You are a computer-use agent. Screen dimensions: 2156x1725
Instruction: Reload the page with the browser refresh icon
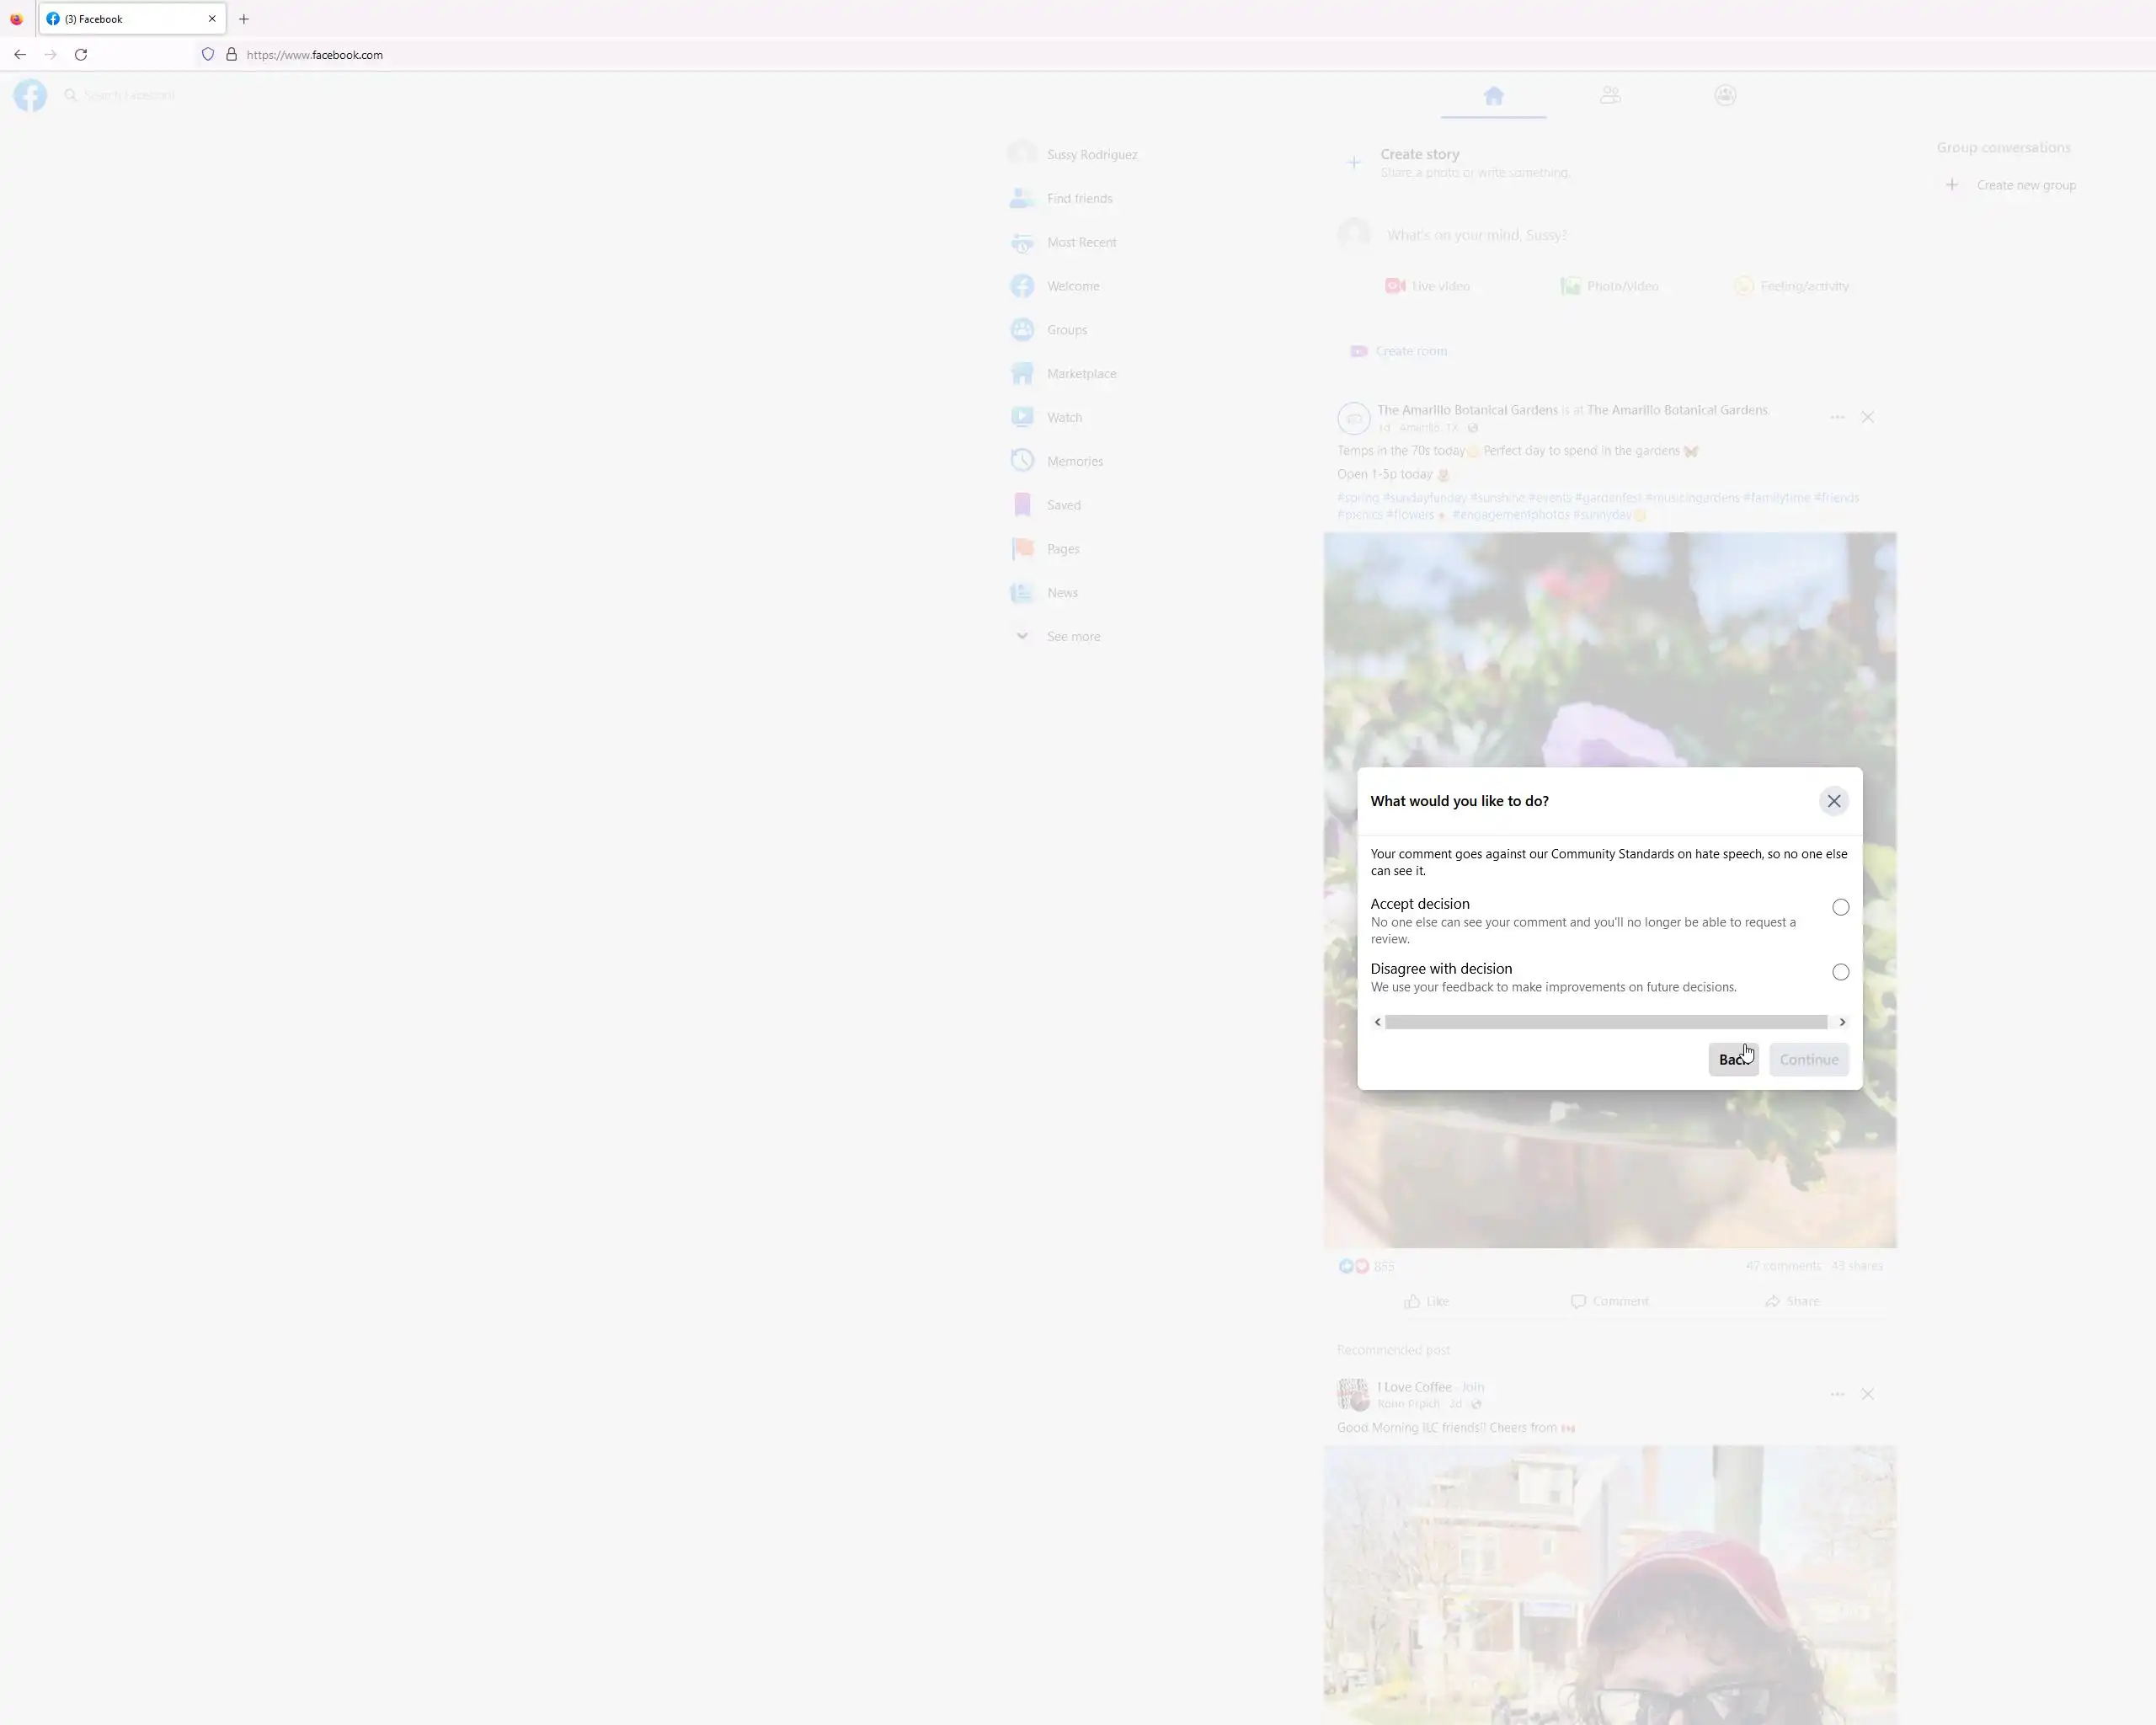tap(81, 55)
